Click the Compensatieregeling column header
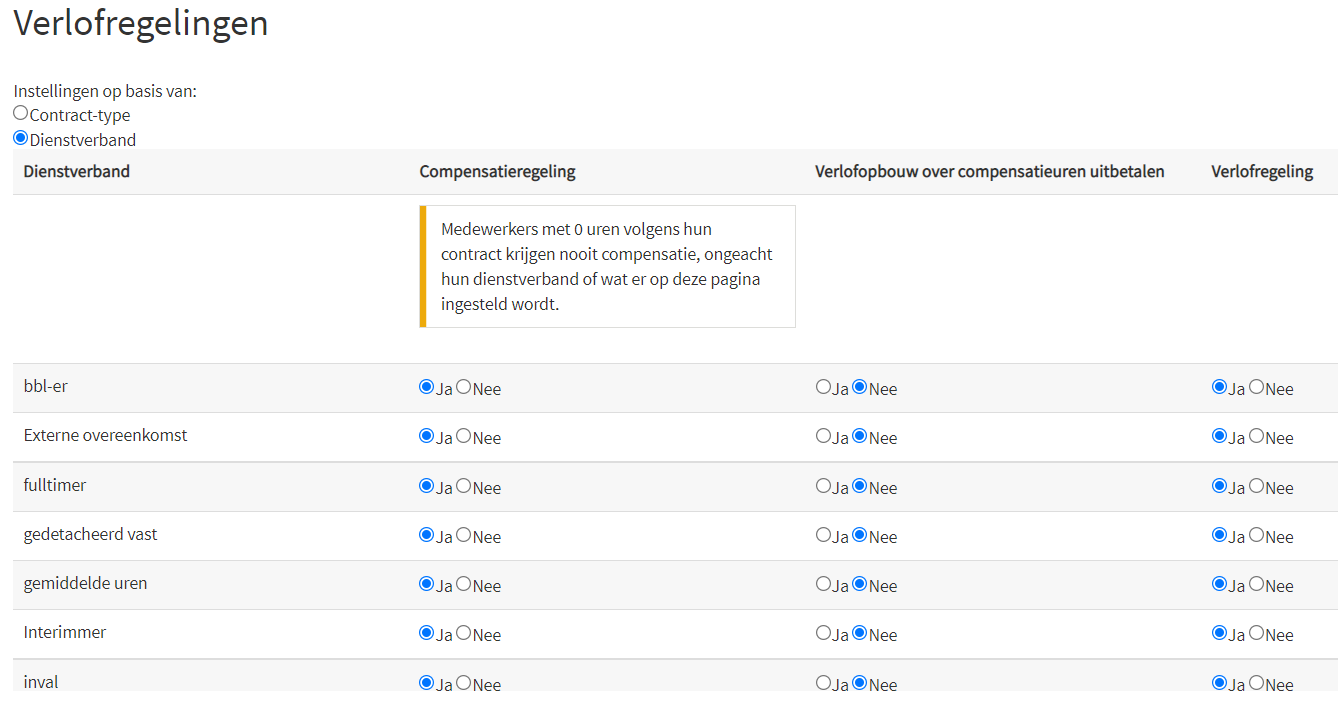 [497, 171]
